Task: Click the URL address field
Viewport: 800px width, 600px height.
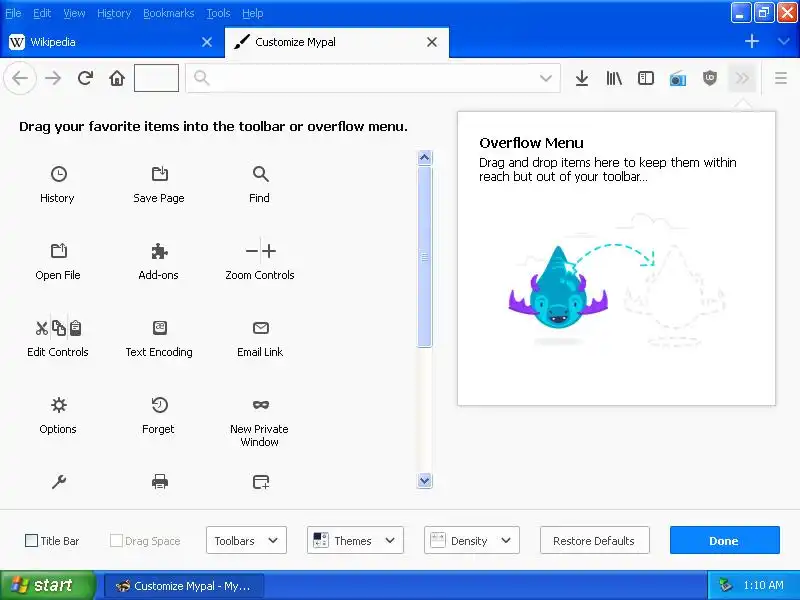Action: click(x=373, y=78)
